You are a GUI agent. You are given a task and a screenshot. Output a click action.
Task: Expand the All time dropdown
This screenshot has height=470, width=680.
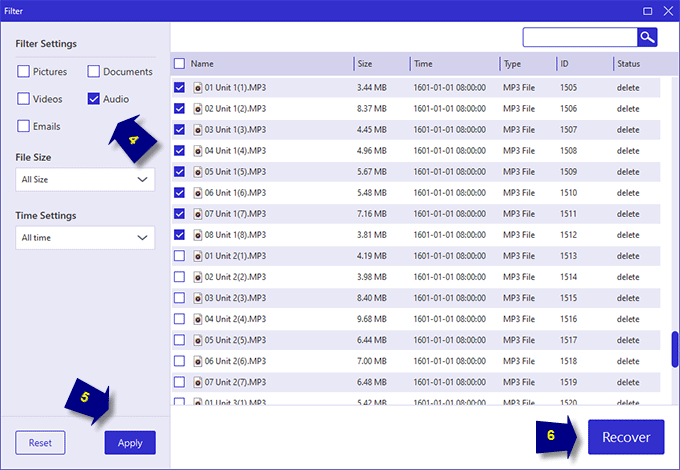point(85,238)
